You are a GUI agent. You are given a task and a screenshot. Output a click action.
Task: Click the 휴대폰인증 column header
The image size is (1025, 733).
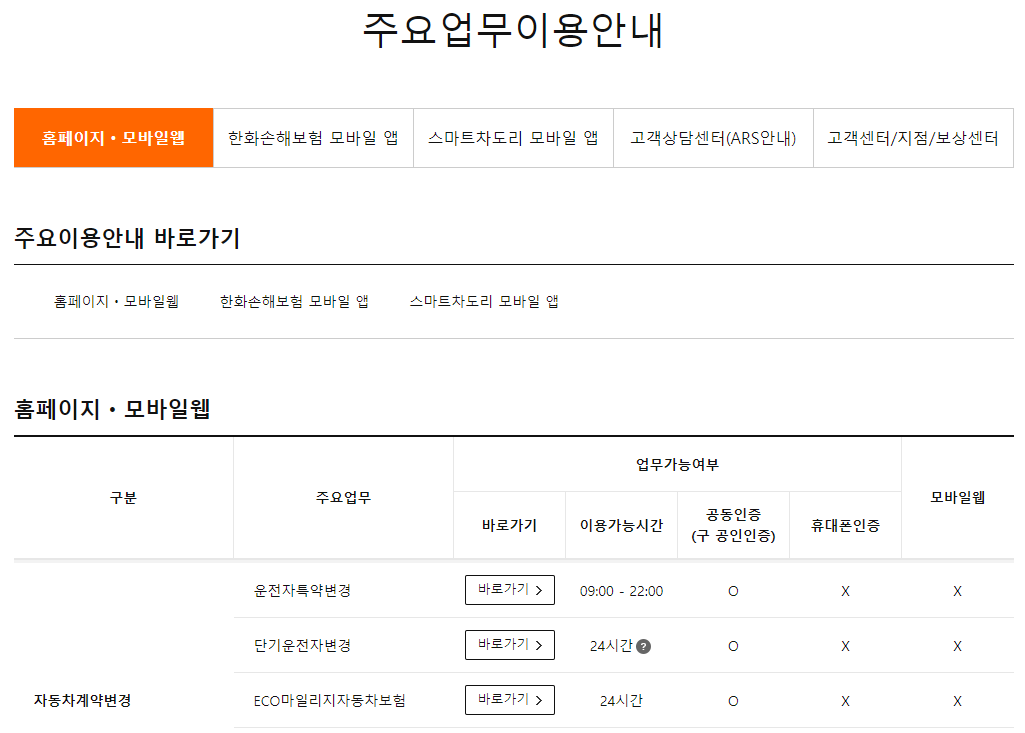pos(845,524)
